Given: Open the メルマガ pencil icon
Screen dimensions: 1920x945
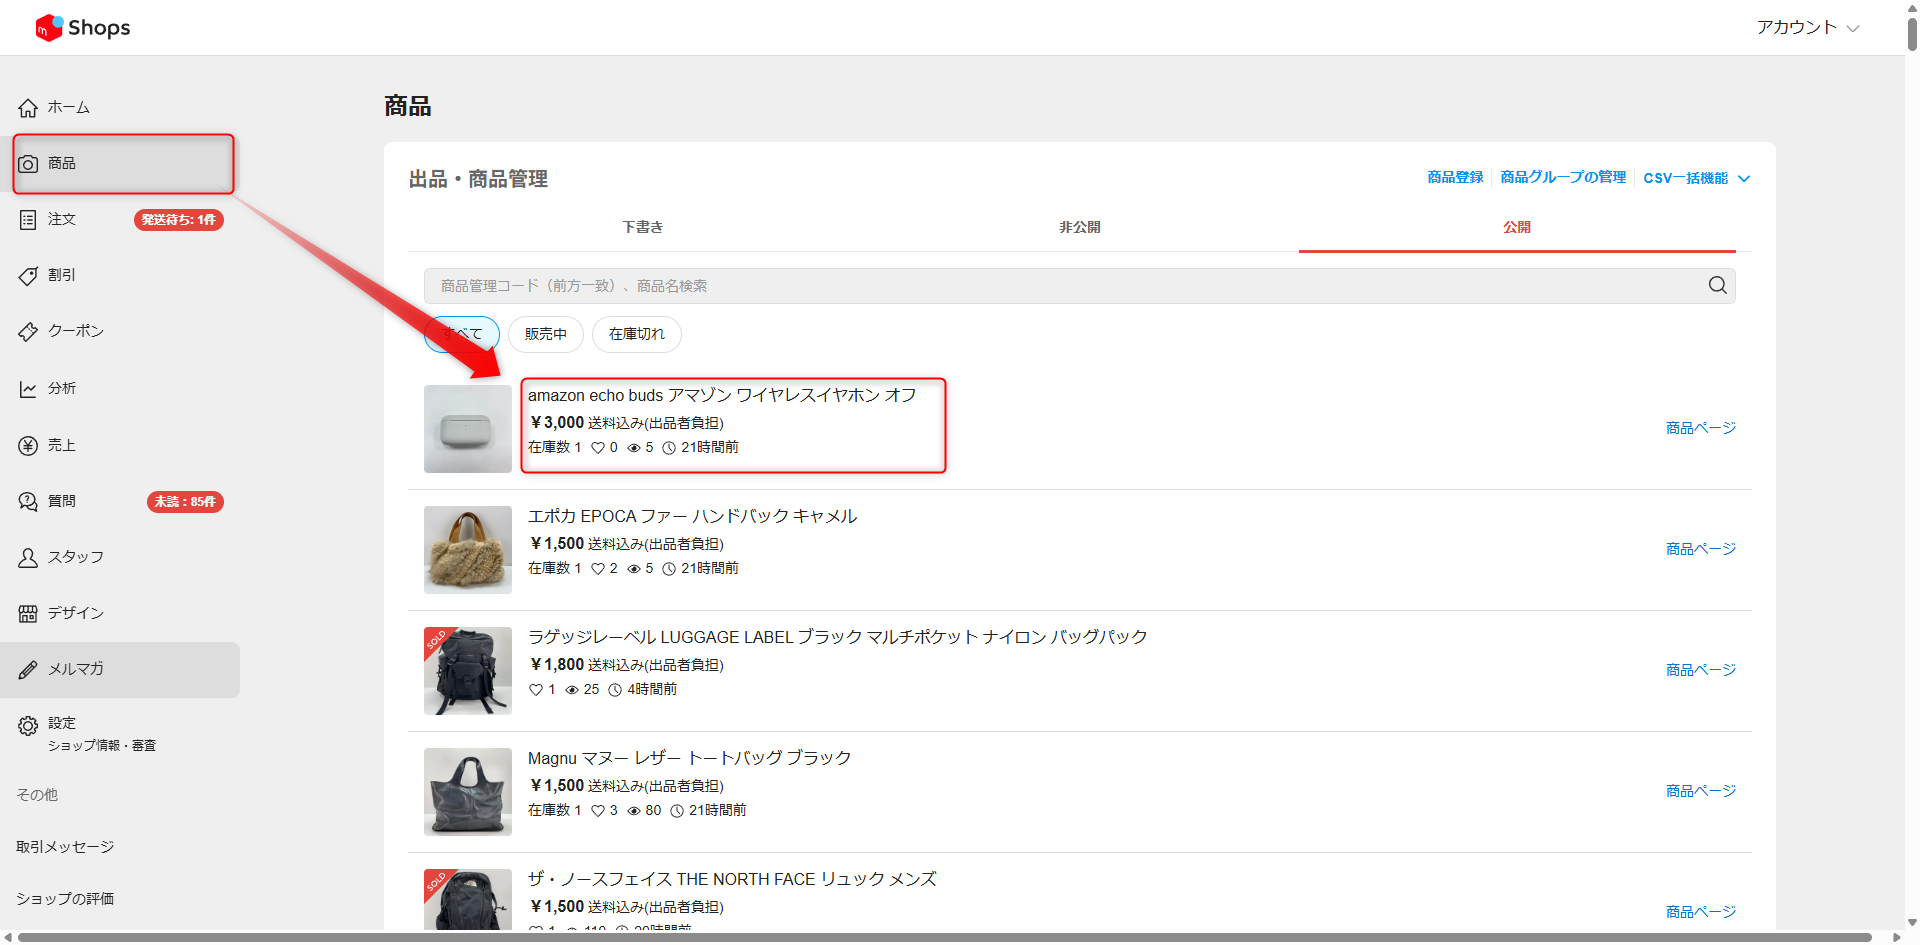Looking at the screenshot, I should click(28, 670).
